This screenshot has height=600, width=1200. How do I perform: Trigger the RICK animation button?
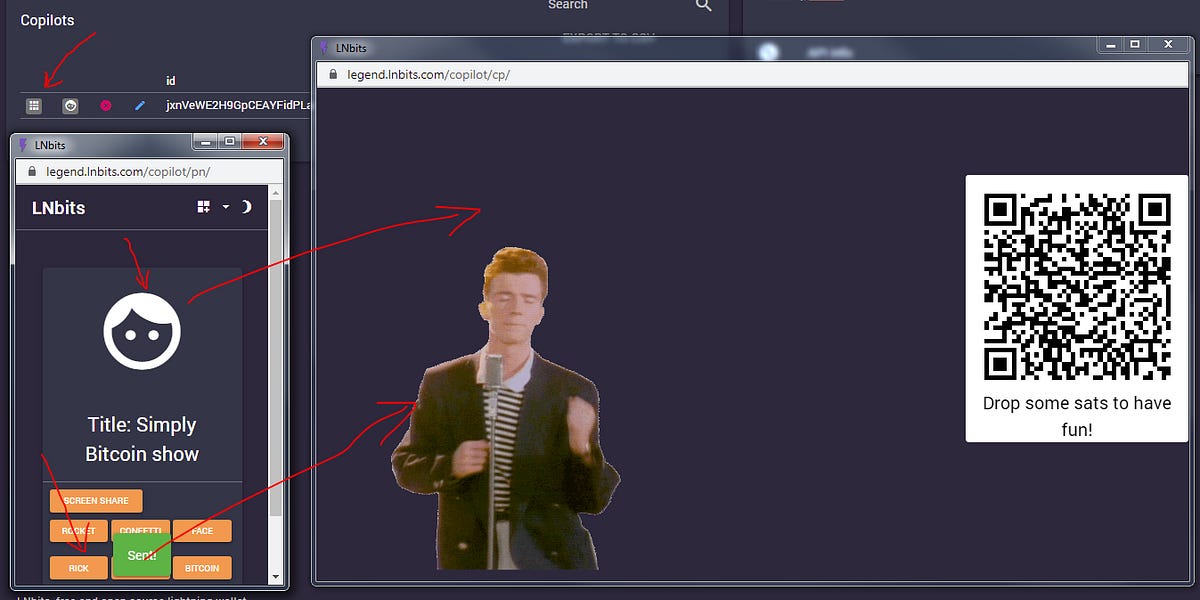click(78, 567)
